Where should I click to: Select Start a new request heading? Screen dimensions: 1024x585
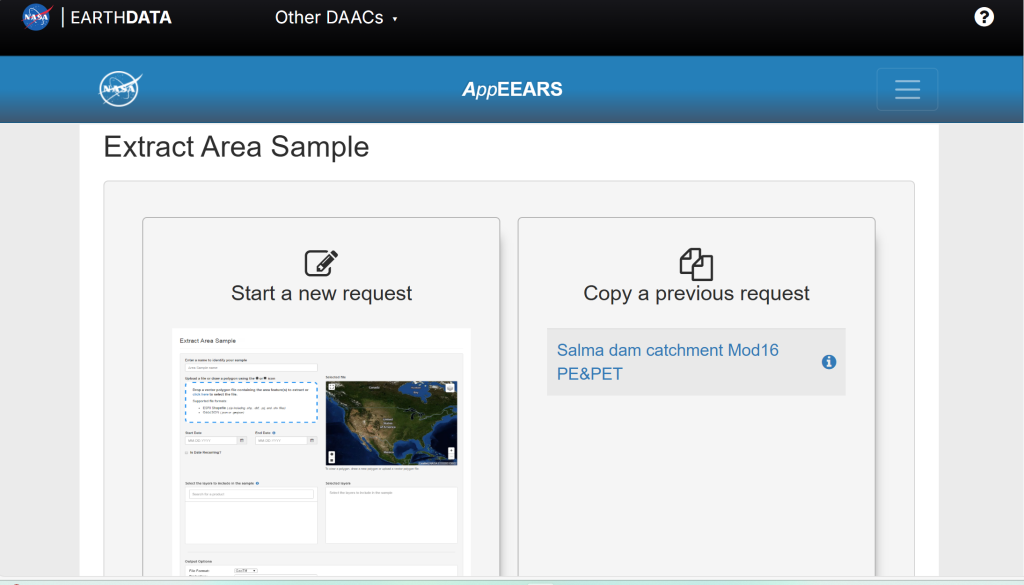coord(321,293)
